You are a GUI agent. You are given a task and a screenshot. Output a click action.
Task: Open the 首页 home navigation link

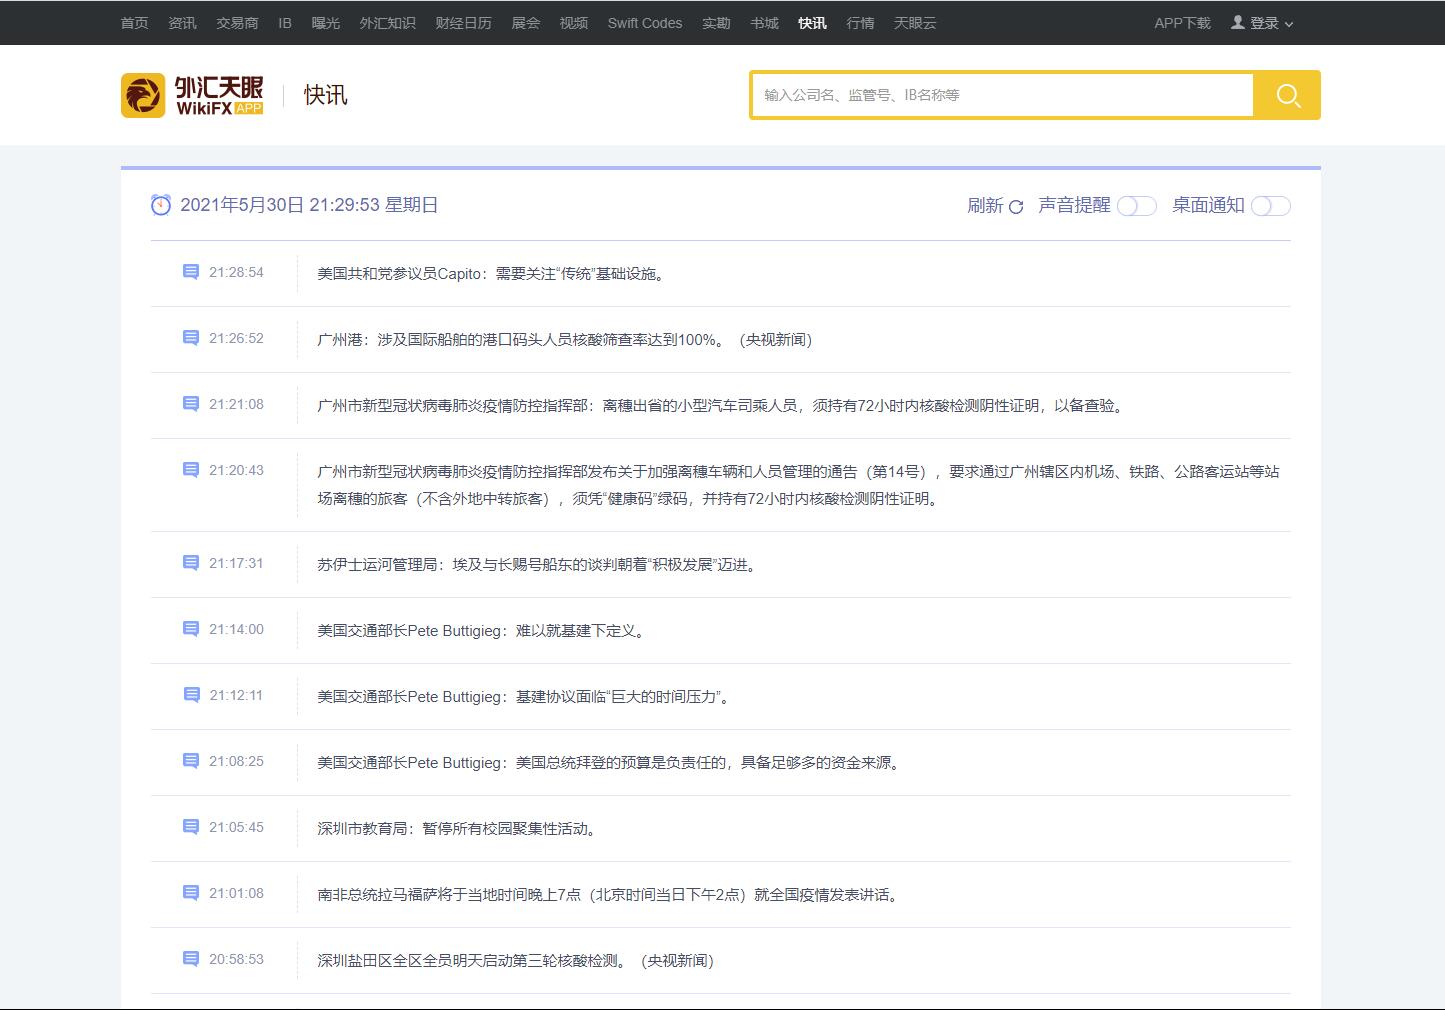click(x=134, y=23)
